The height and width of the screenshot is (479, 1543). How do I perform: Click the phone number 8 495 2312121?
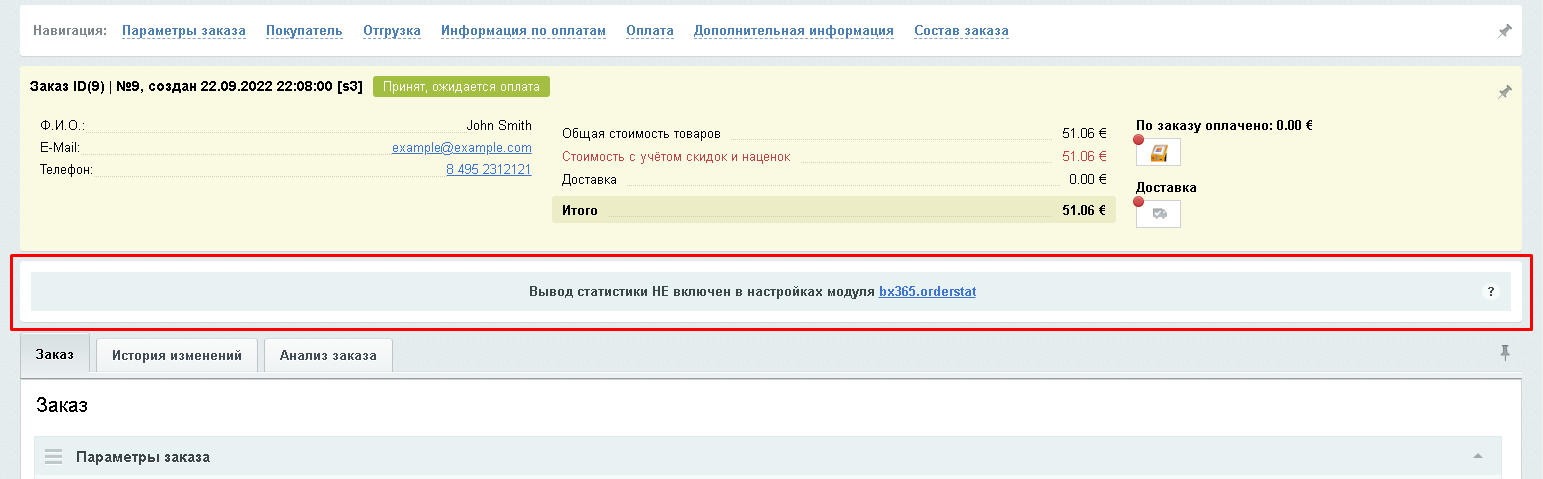click(488, 170)
